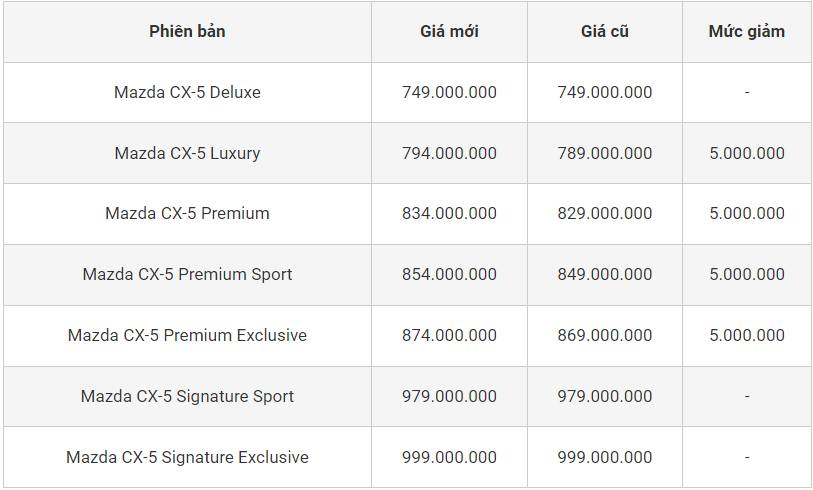Select the "Giá cũ" header cell
The height and width of the screenshot is (490, 813).
tap(604, 31)
